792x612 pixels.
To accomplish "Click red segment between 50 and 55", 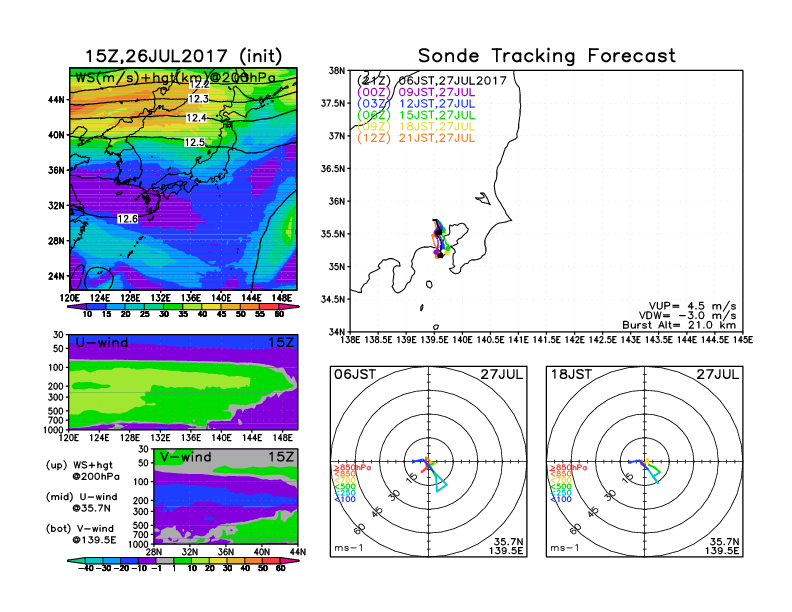I will 251,307.
